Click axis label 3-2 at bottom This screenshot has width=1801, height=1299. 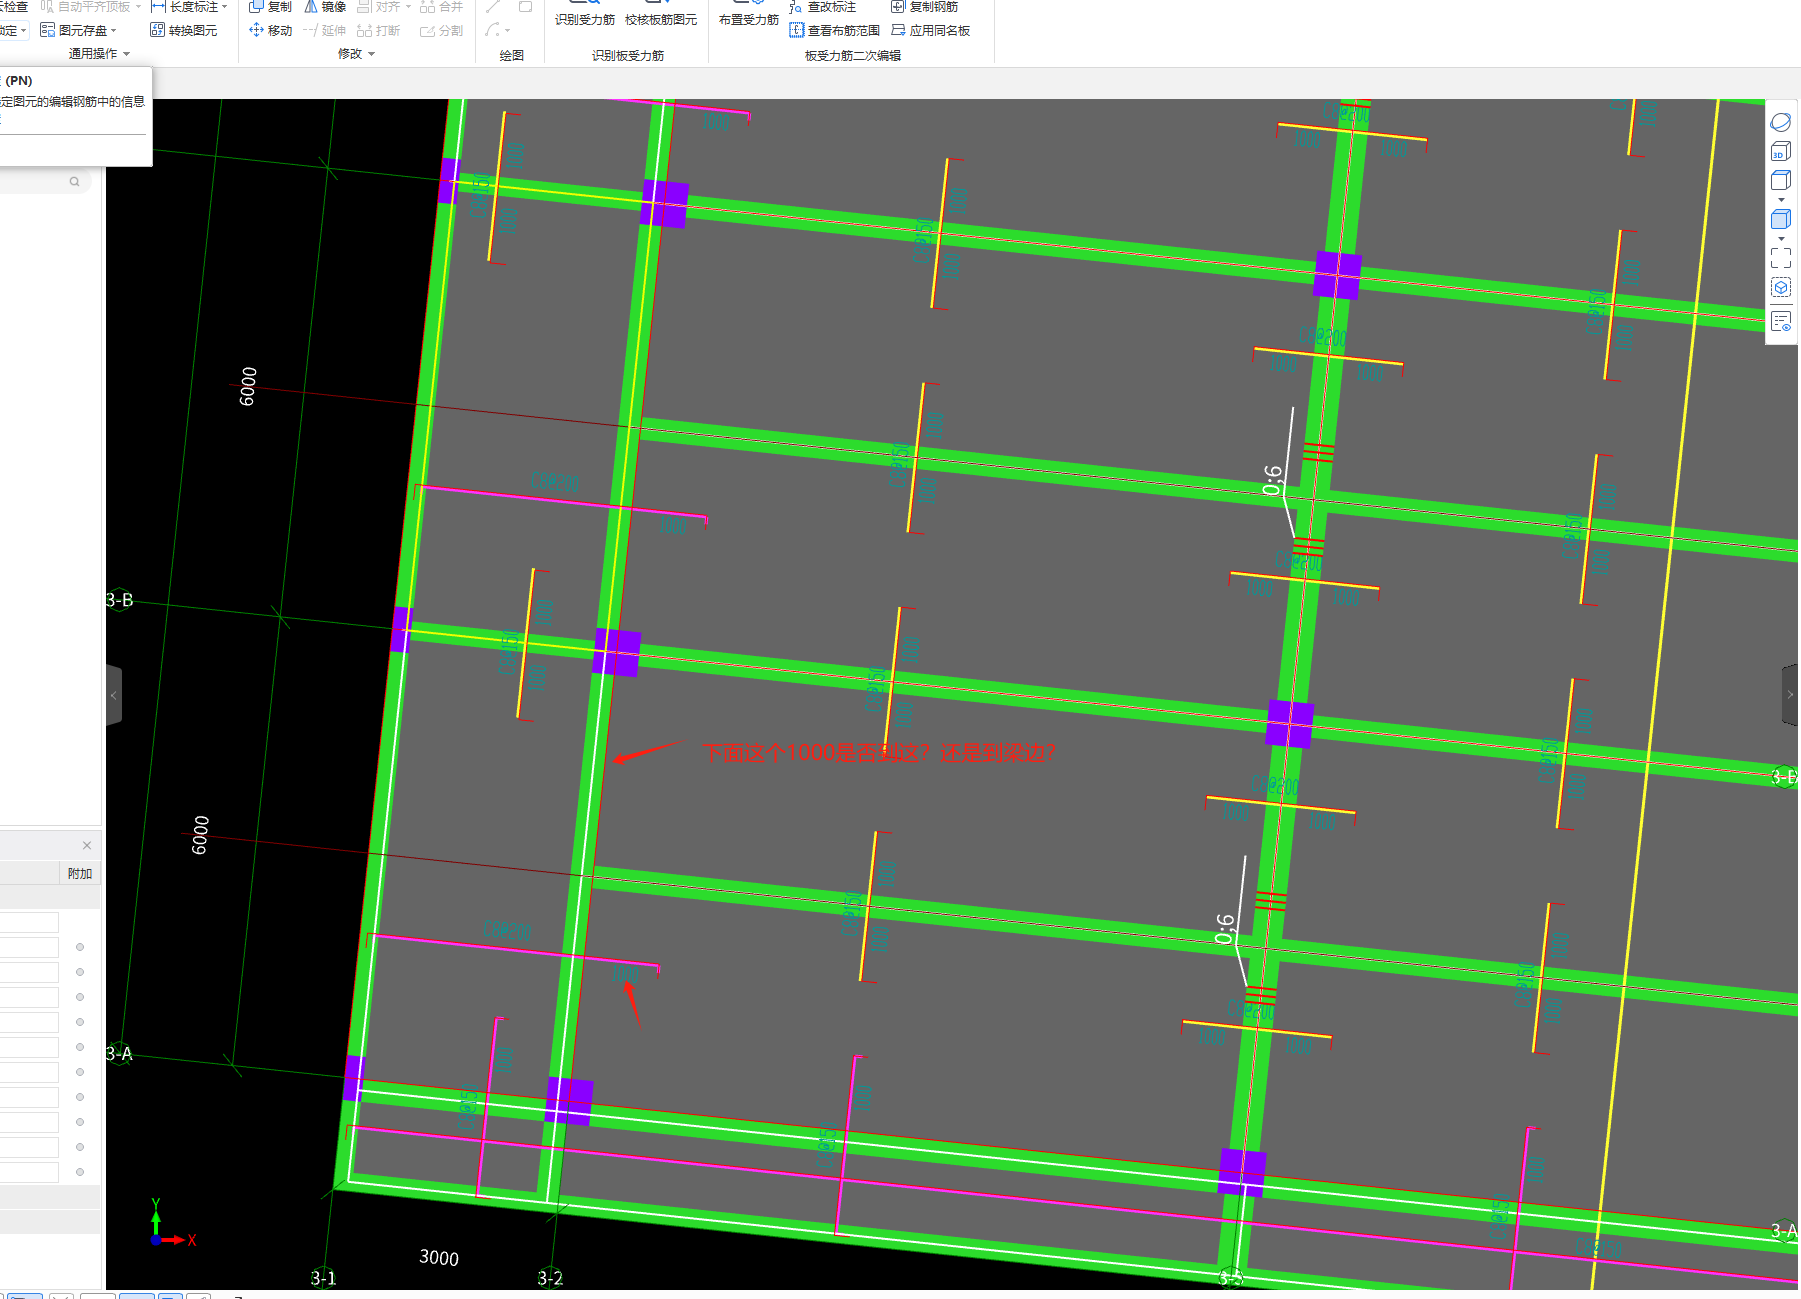550,1278
